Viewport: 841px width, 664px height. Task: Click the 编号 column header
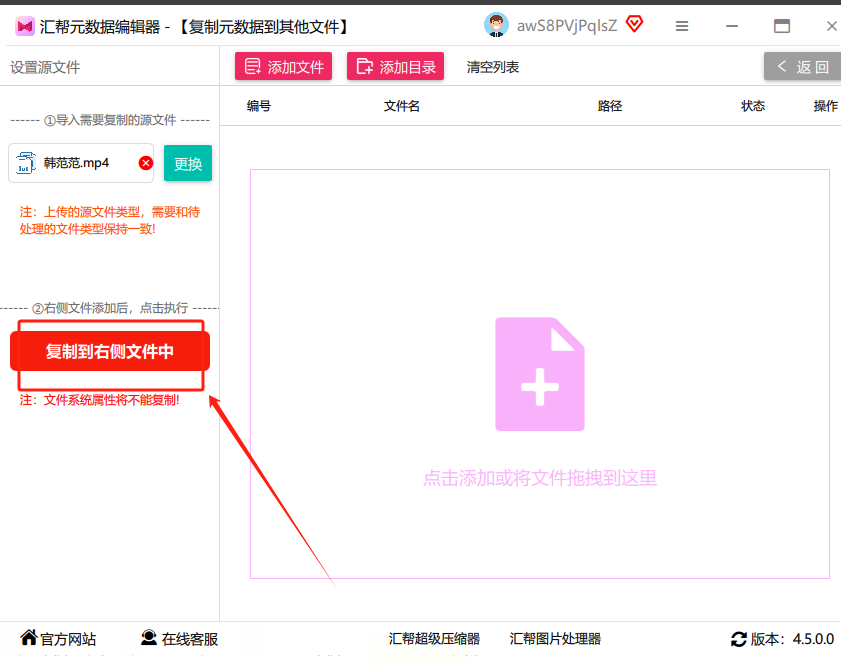tap(259, 106)
